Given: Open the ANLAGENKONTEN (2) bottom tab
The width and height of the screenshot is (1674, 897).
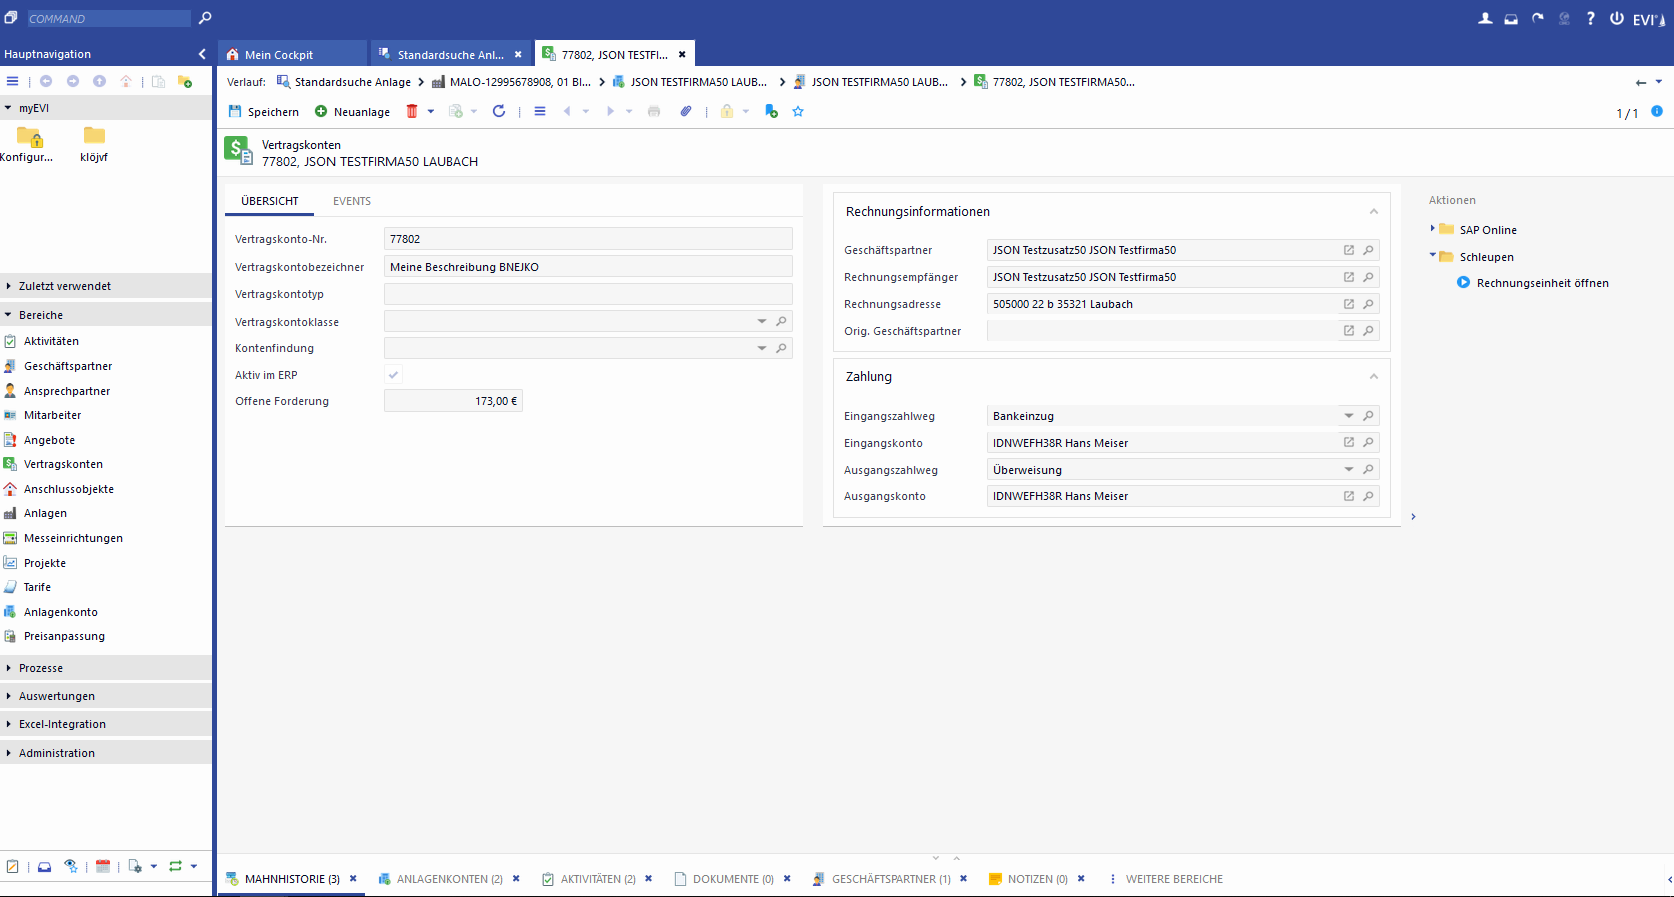Looking at the screenshot, I should point(449,879).
